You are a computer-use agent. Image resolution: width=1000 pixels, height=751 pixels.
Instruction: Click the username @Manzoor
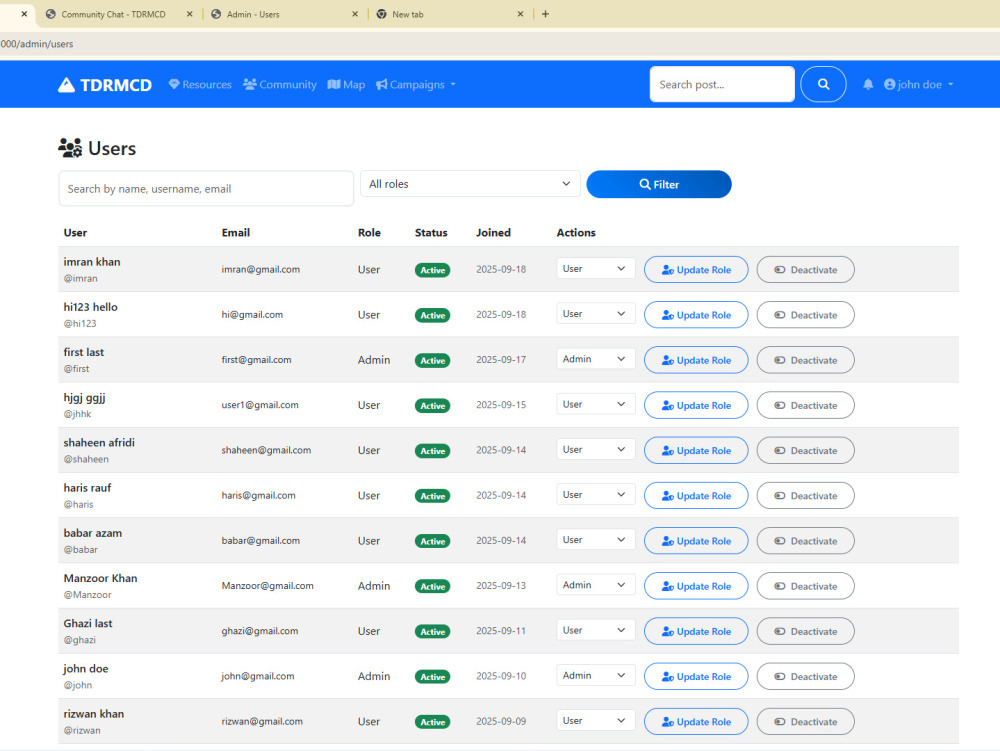click(87, 595)
